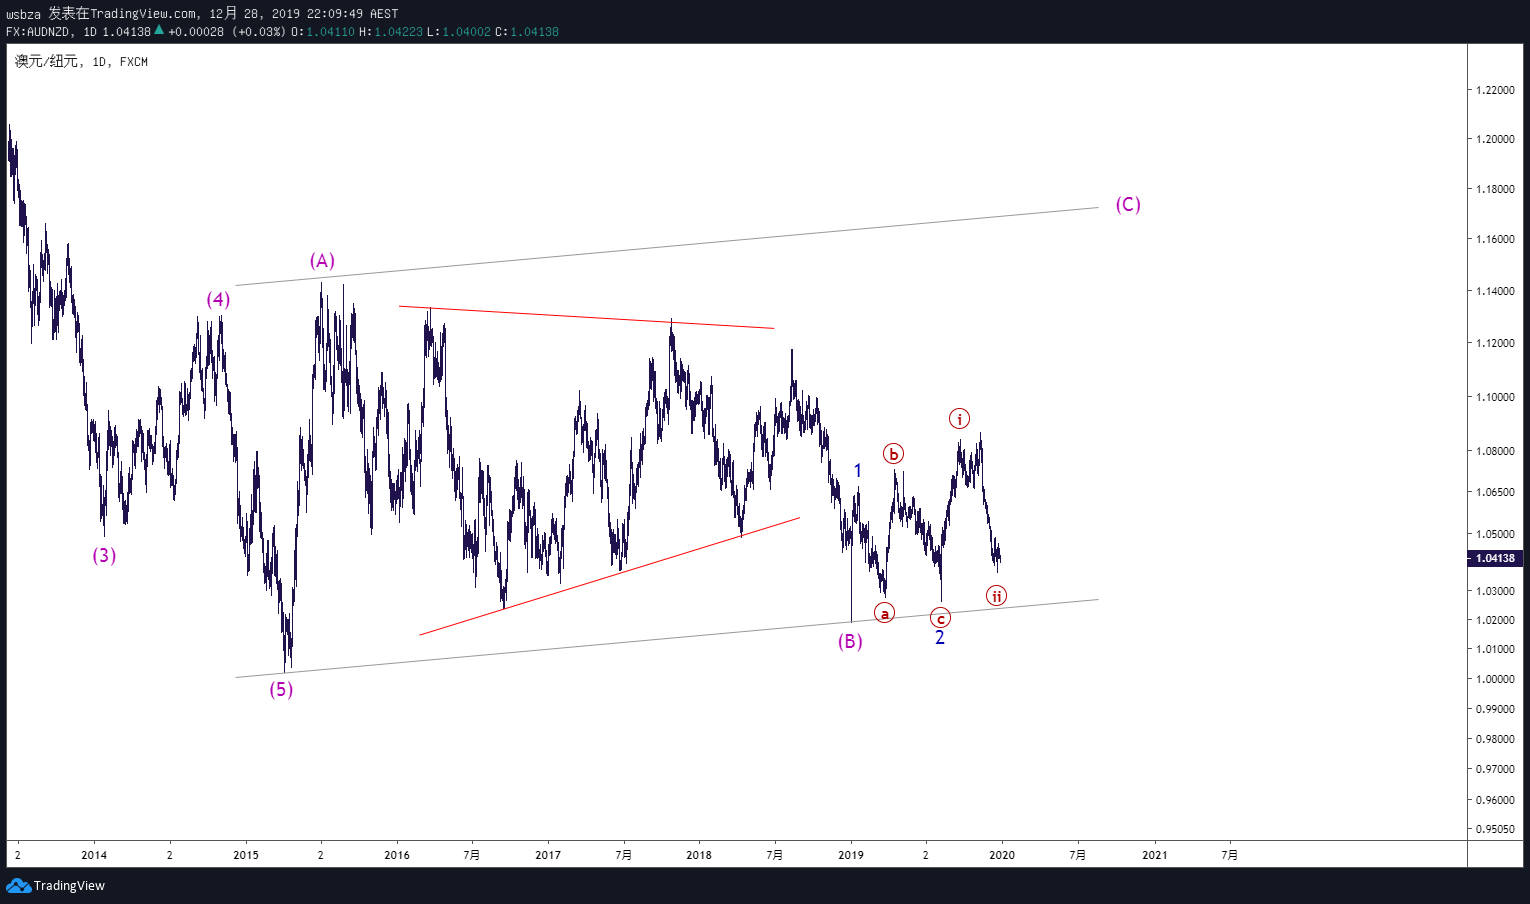
Task: Select the upper gray channel line
Action: pyautogui.click(x=667, y=246)
